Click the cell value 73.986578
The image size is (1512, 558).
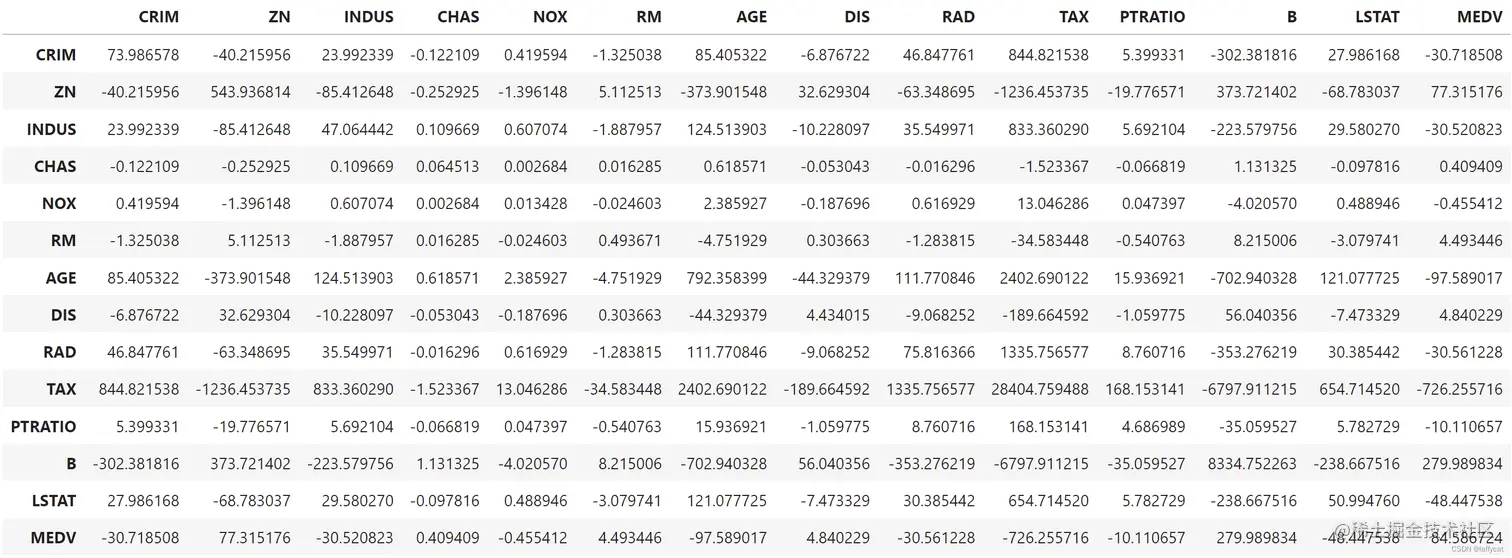pos(143,55)
